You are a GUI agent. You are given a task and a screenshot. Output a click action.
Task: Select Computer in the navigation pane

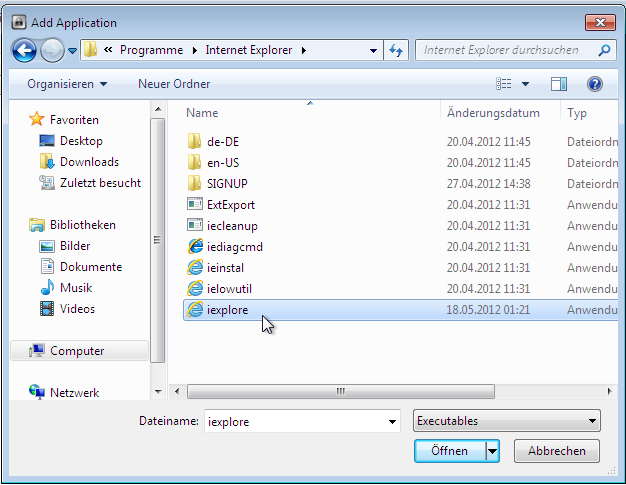(77, 351)
